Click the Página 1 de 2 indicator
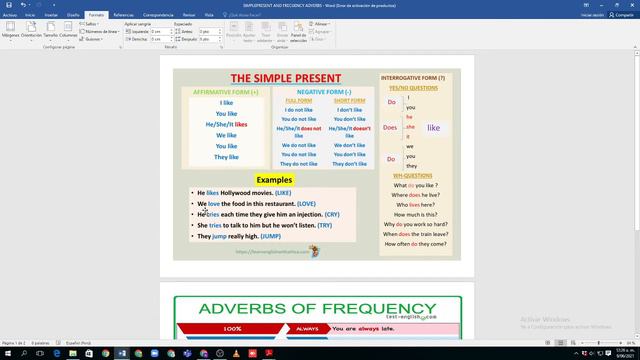This screenshot has width=640, height=360. click(x=14, y=343)
